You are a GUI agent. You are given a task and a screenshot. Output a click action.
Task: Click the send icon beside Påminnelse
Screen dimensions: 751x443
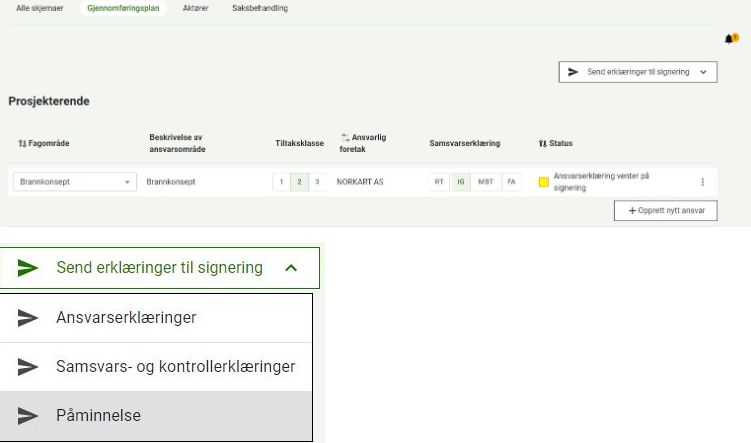[28, 416]
